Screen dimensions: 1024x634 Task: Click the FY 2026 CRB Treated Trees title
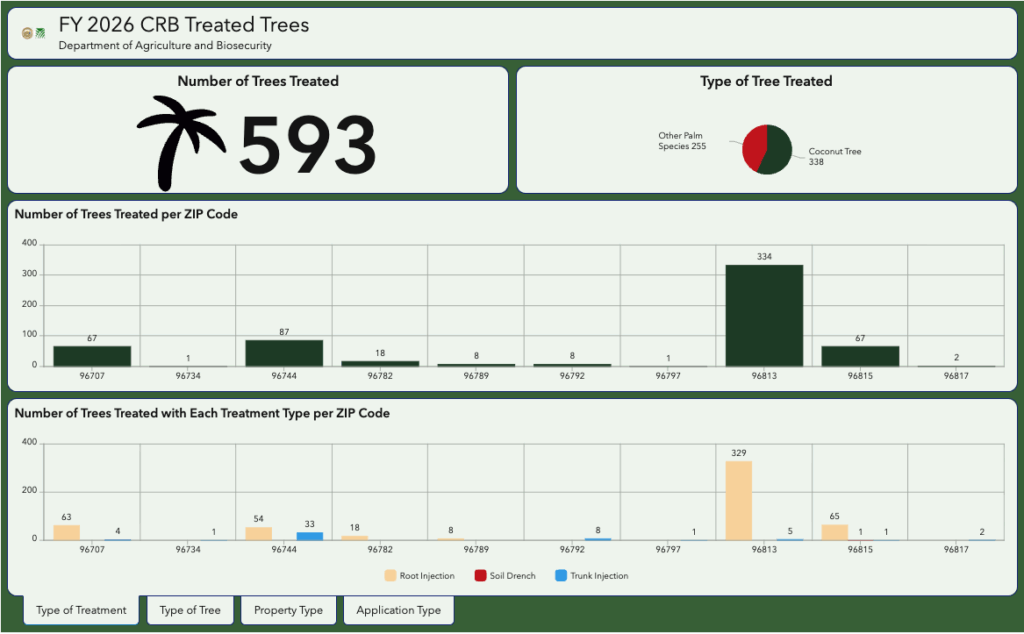click(184, 25)
